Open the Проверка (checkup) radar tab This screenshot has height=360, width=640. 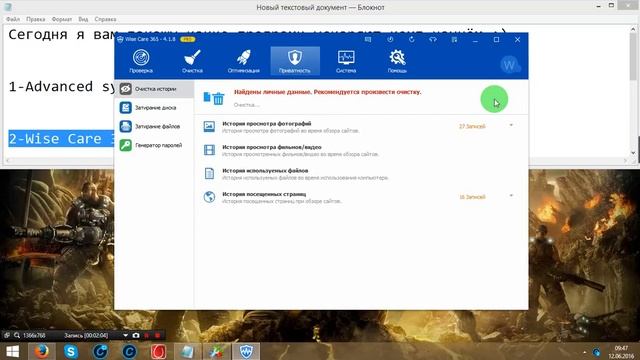click(x=141, y=61)
